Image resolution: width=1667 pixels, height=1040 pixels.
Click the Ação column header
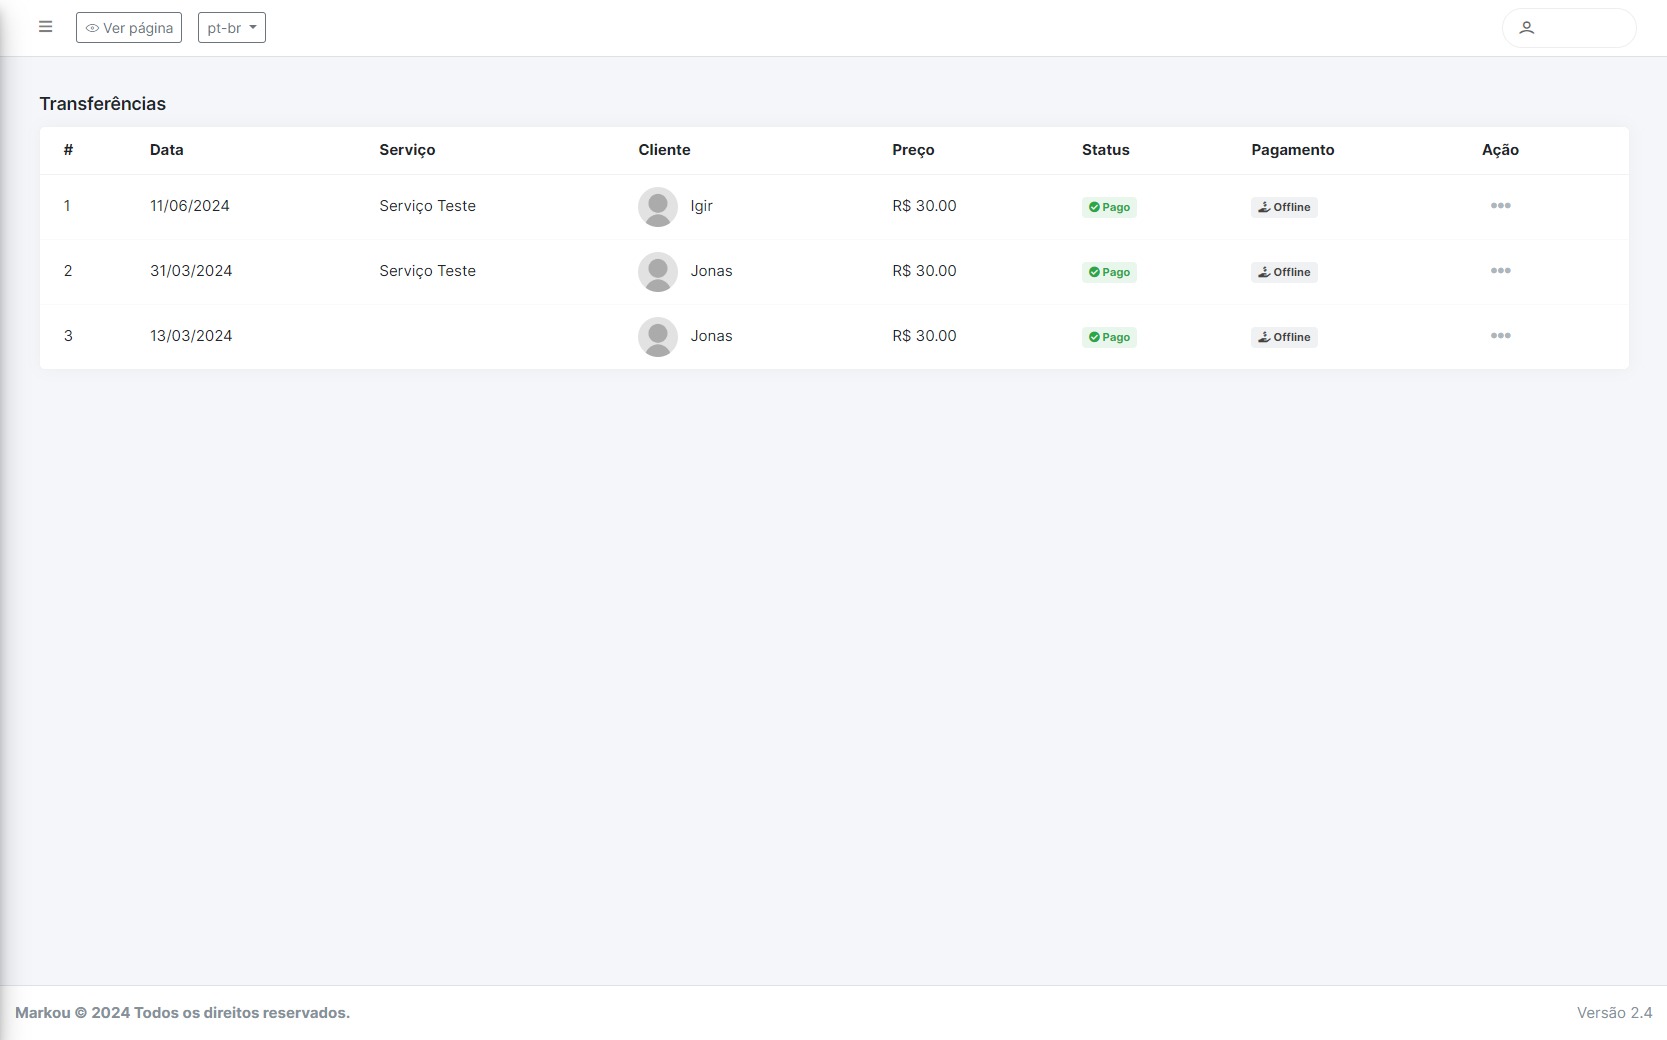point(1500,150)
